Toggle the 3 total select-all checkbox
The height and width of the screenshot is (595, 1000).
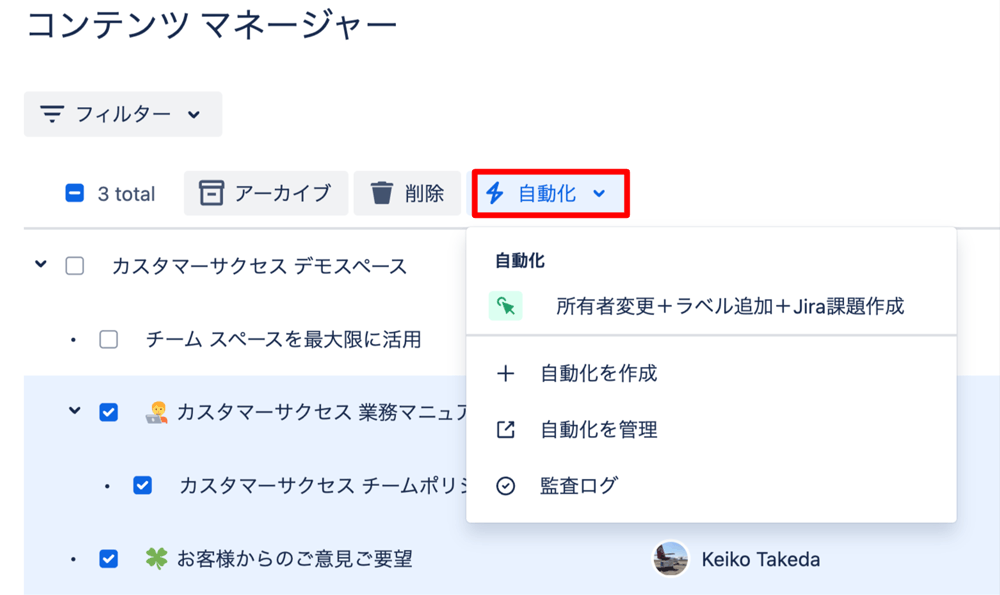click(75, 193)
